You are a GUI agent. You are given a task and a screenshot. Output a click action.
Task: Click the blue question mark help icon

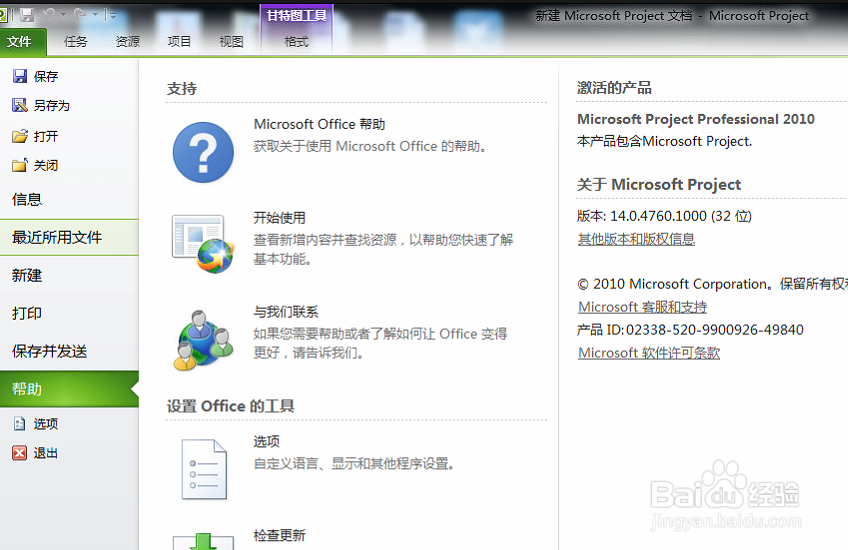coord(203,153)
